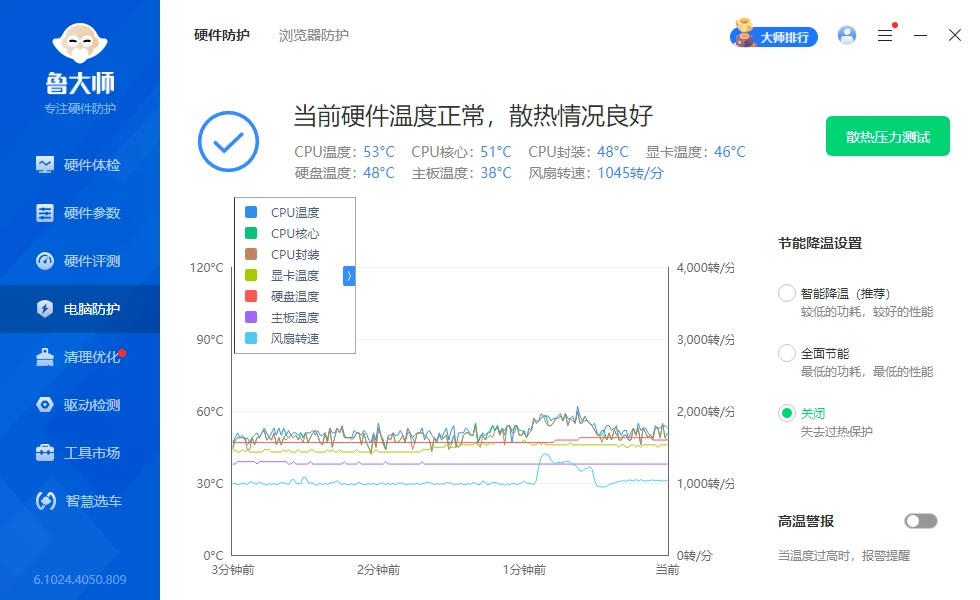
Task: Click 失去过热保护 description text
Action: (x=836, y=432)
